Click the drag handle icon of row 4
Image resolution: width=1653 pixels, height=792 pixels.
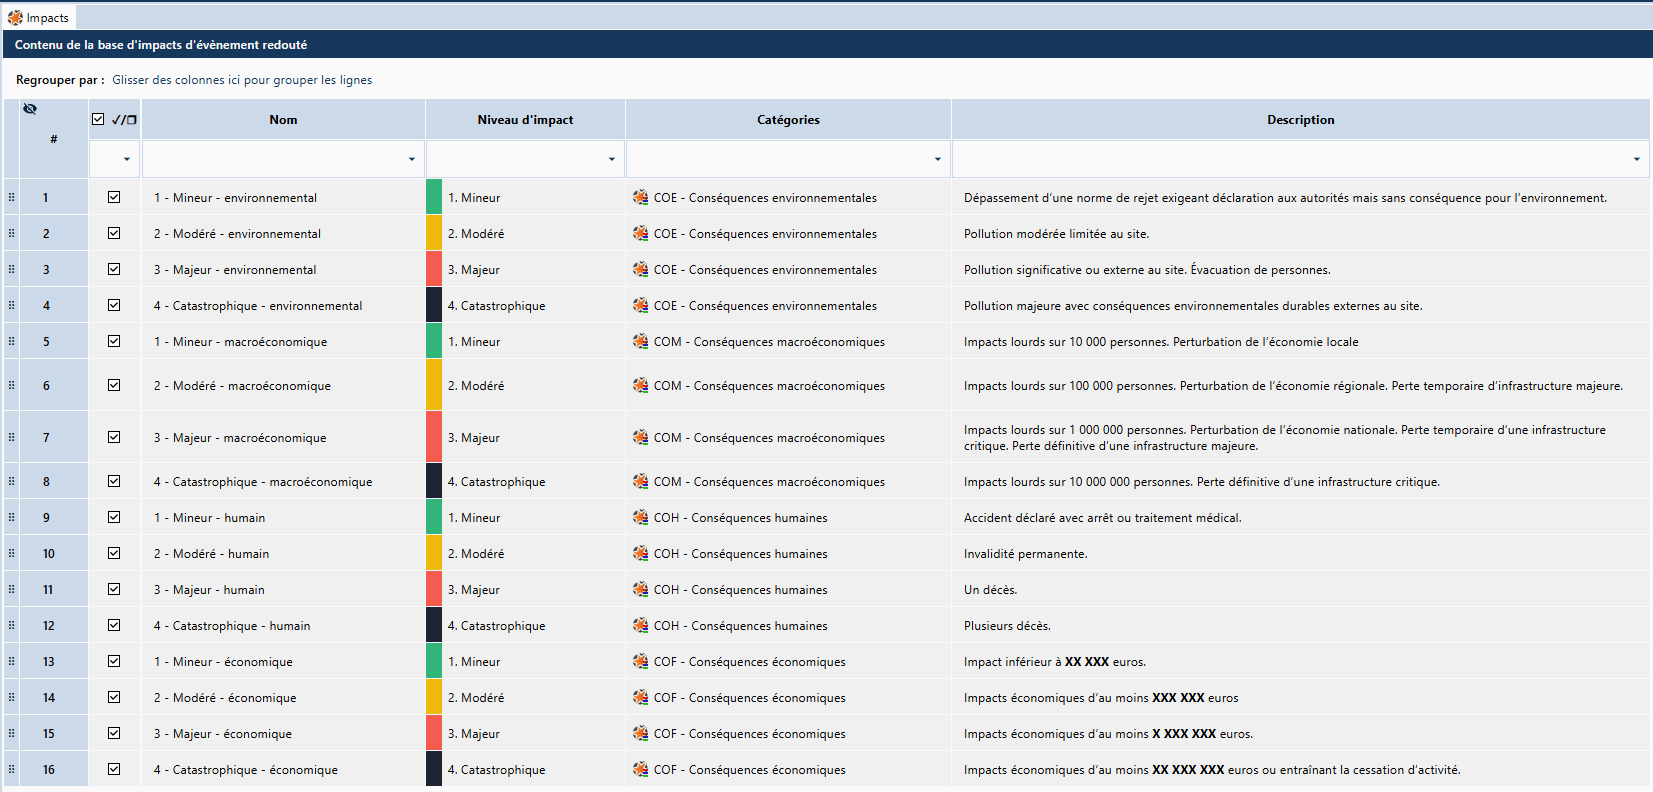point(12,305)
